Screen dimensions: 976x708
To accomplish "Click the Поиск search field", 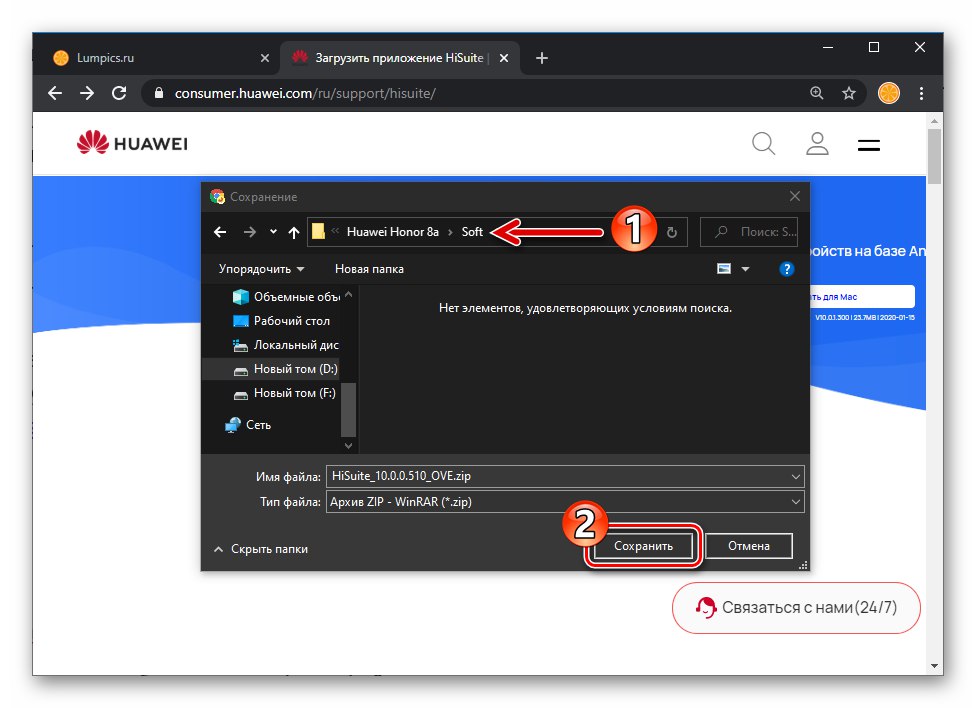I will tap(749, 232).
